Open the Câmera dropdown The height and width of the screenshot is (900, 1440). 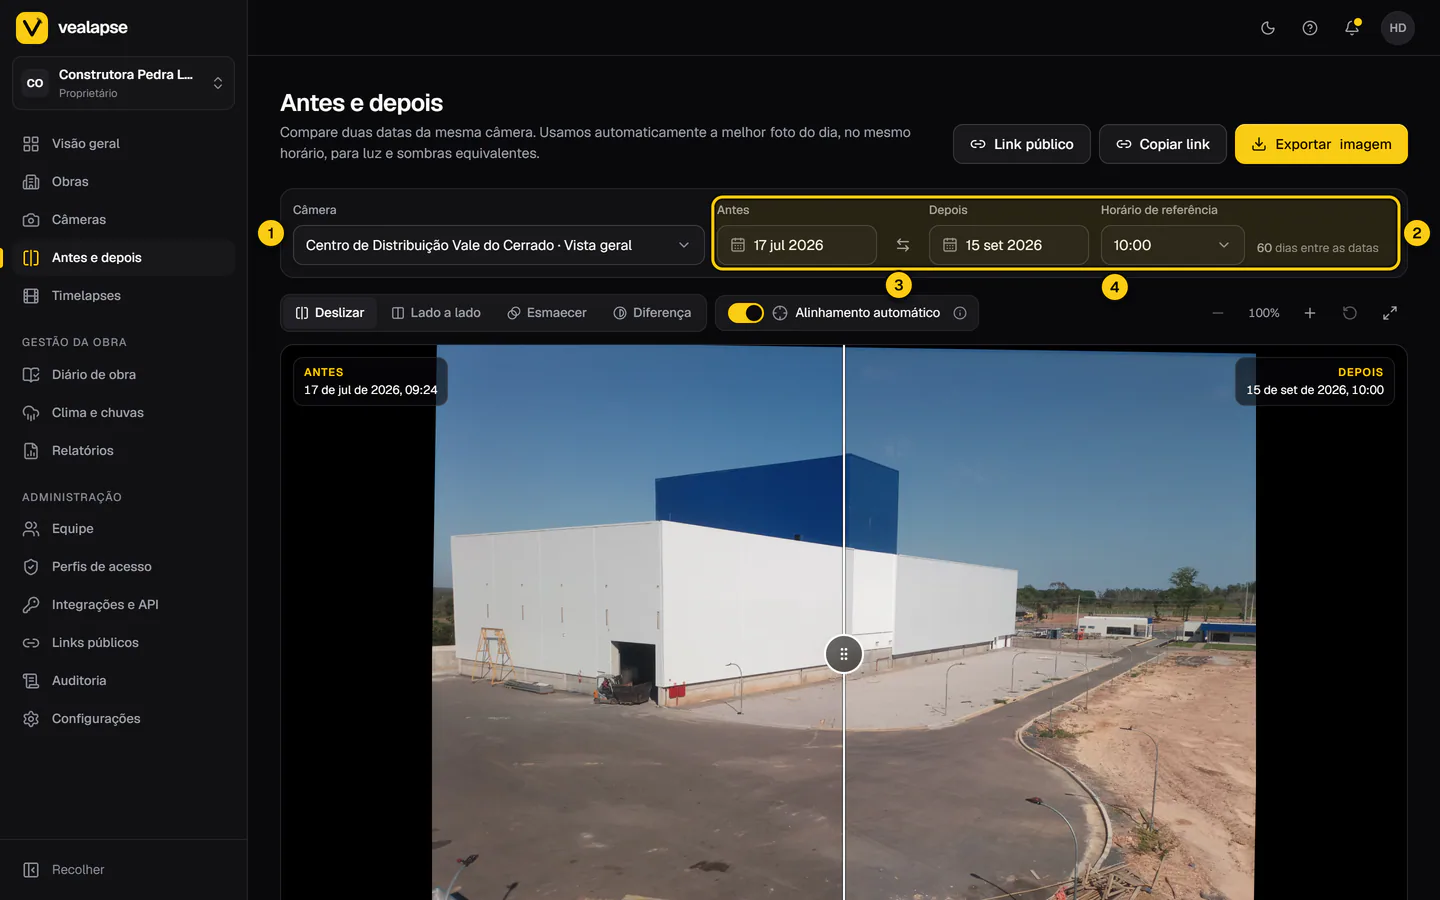tap(499, 245)
